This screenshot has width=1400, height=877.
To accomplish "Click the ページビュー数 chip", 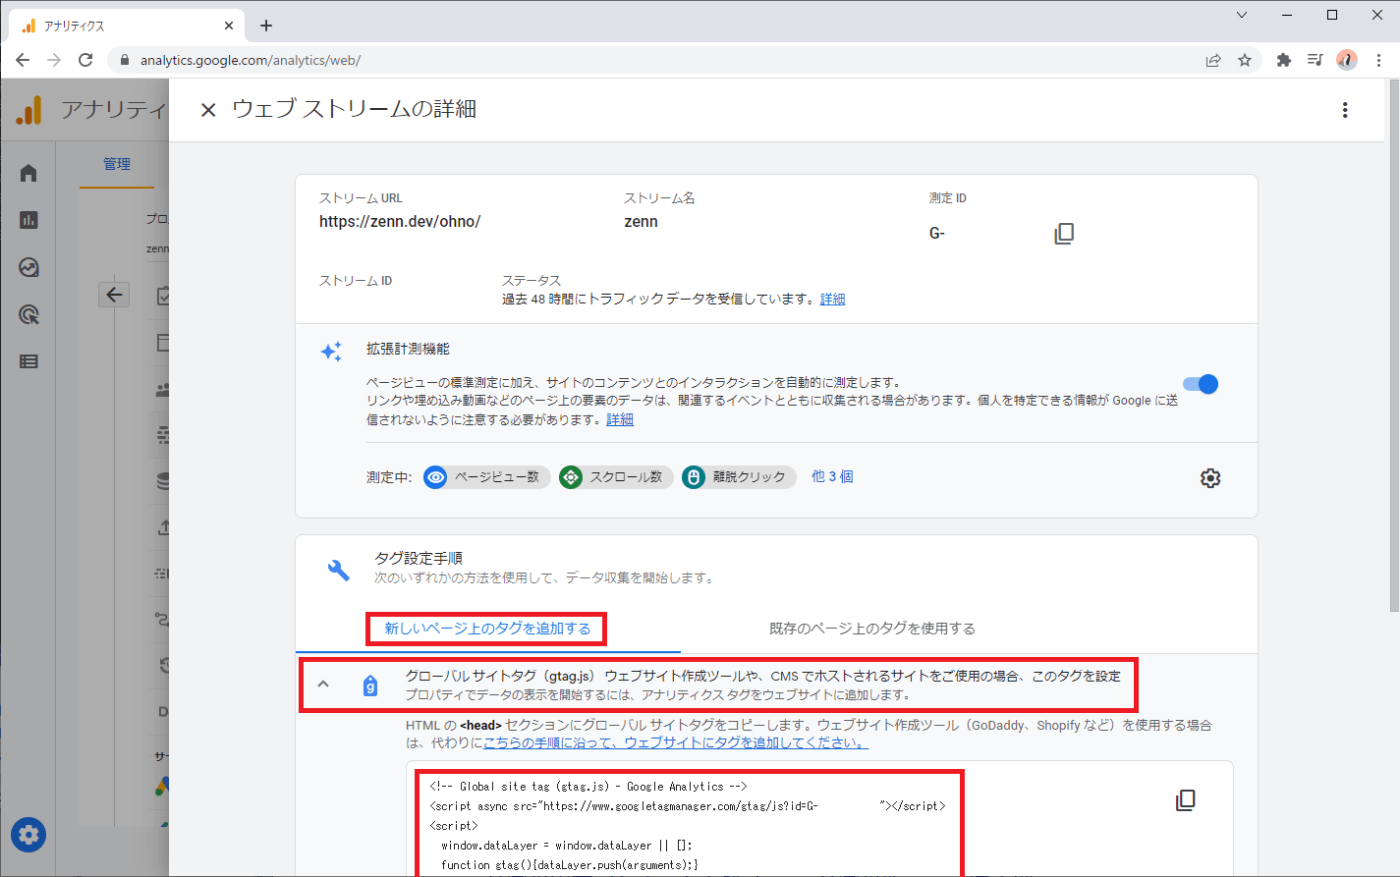I will 486,477.
